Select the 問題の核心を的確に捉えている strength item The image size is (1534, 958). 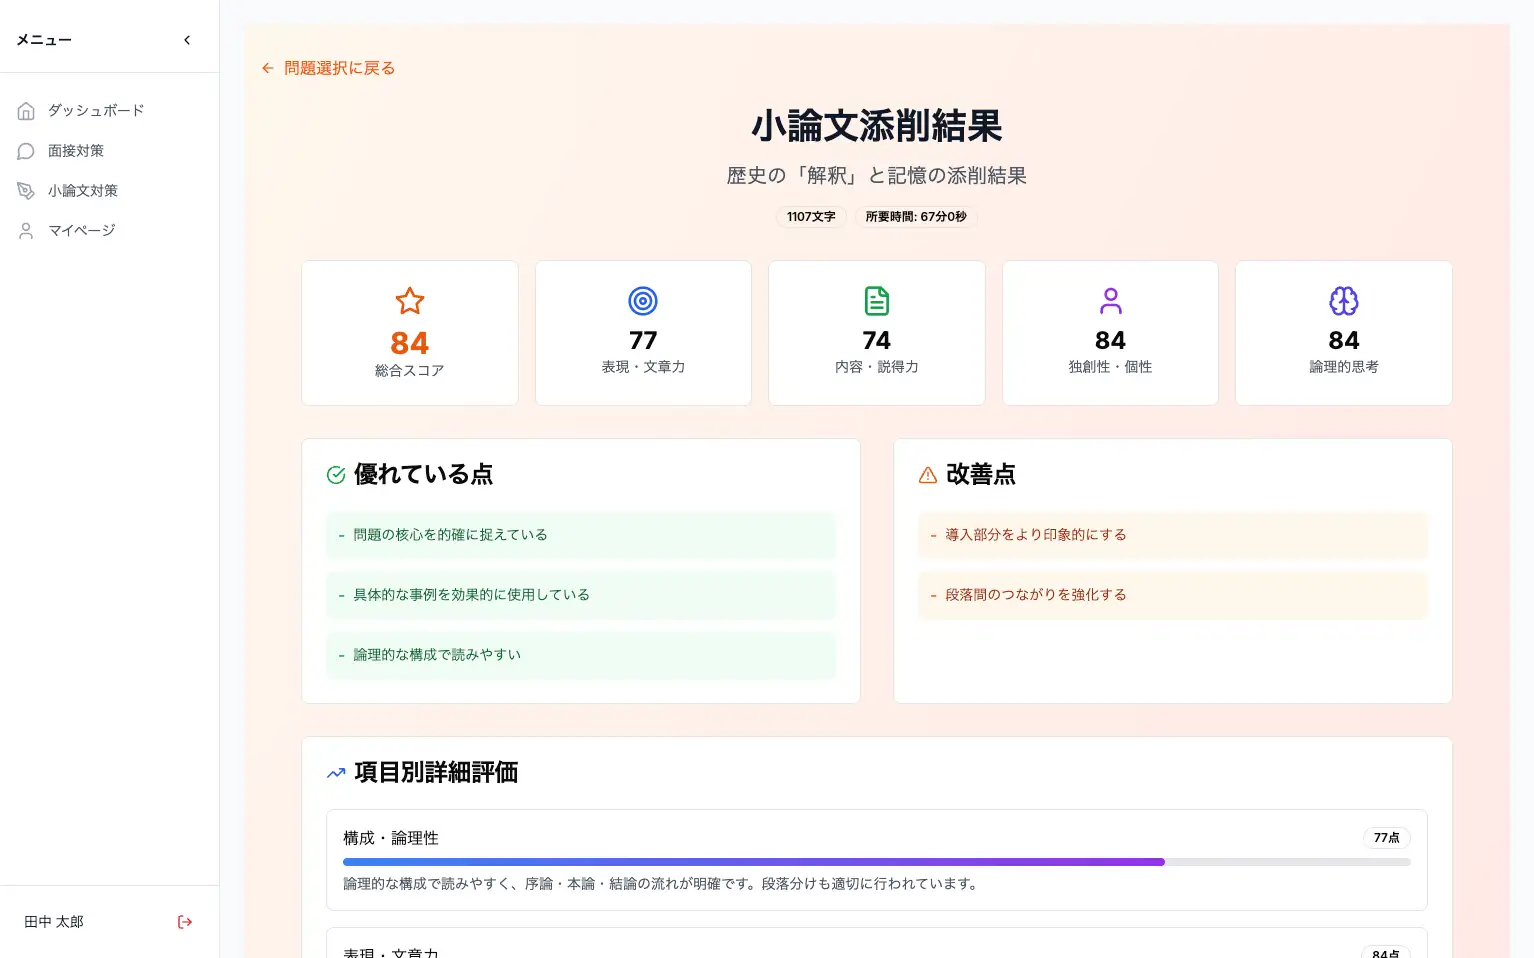click(x=581, y=535)
